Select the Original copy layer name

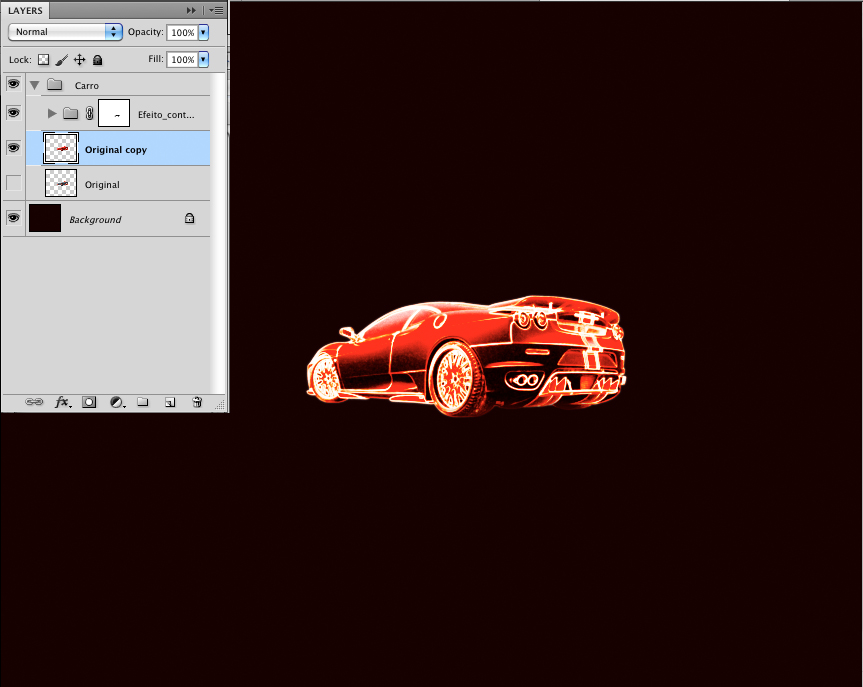pyautogui.click(x=116, y=150)
